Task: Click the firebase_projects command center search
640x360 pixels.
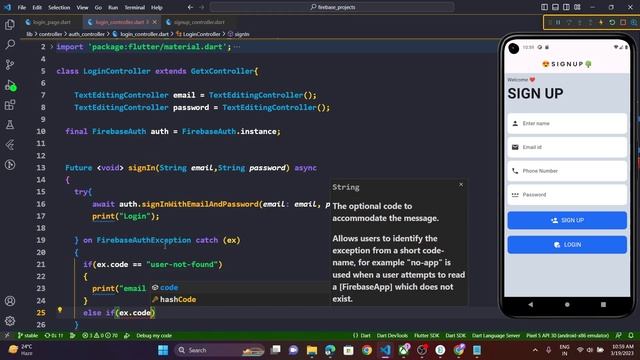Action: pyautogui.click(x=332, y=7)
